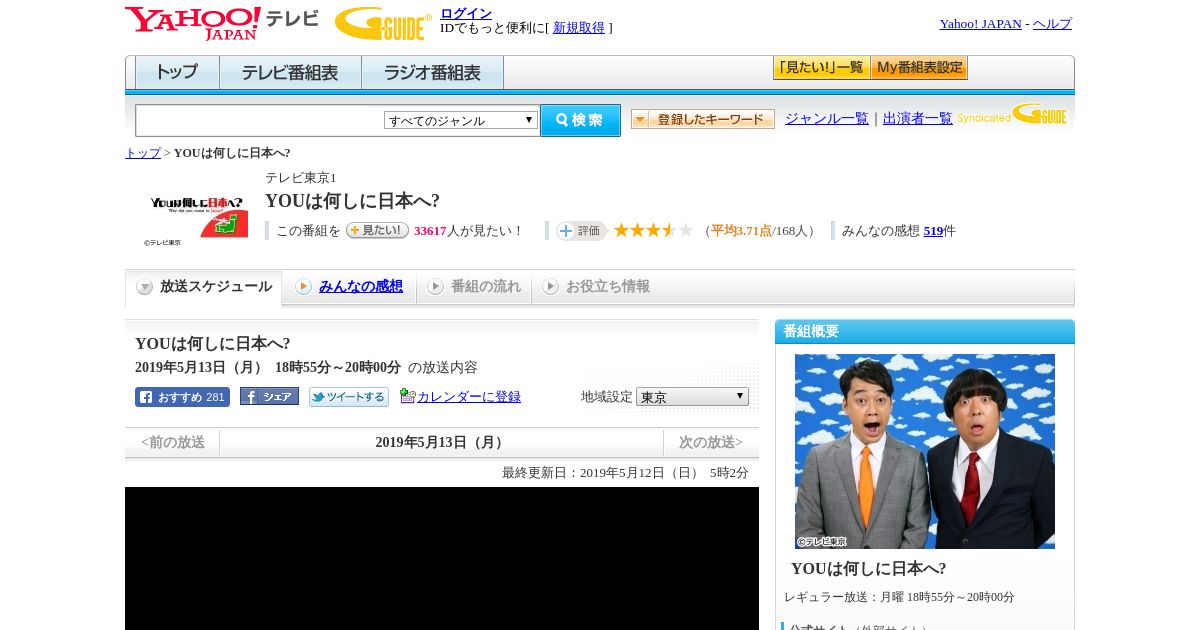This screenshot has width=1200, height=630.
Task: Switch to the みんなの感想 tab
Action: click(x=349, y=287)
